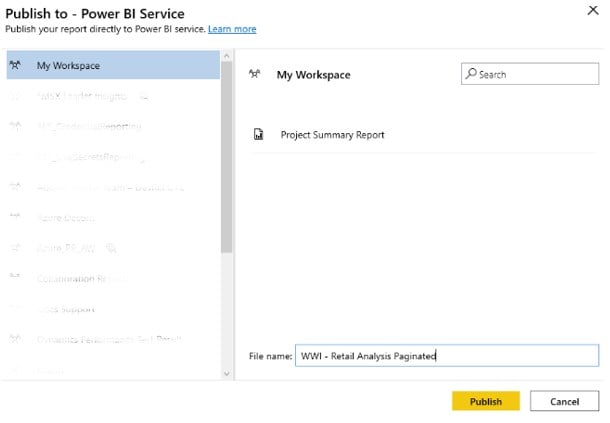The width and height of the screenshot is (610, 423).
Task: Click the magnifier icon in Search box
Action: 471,73
